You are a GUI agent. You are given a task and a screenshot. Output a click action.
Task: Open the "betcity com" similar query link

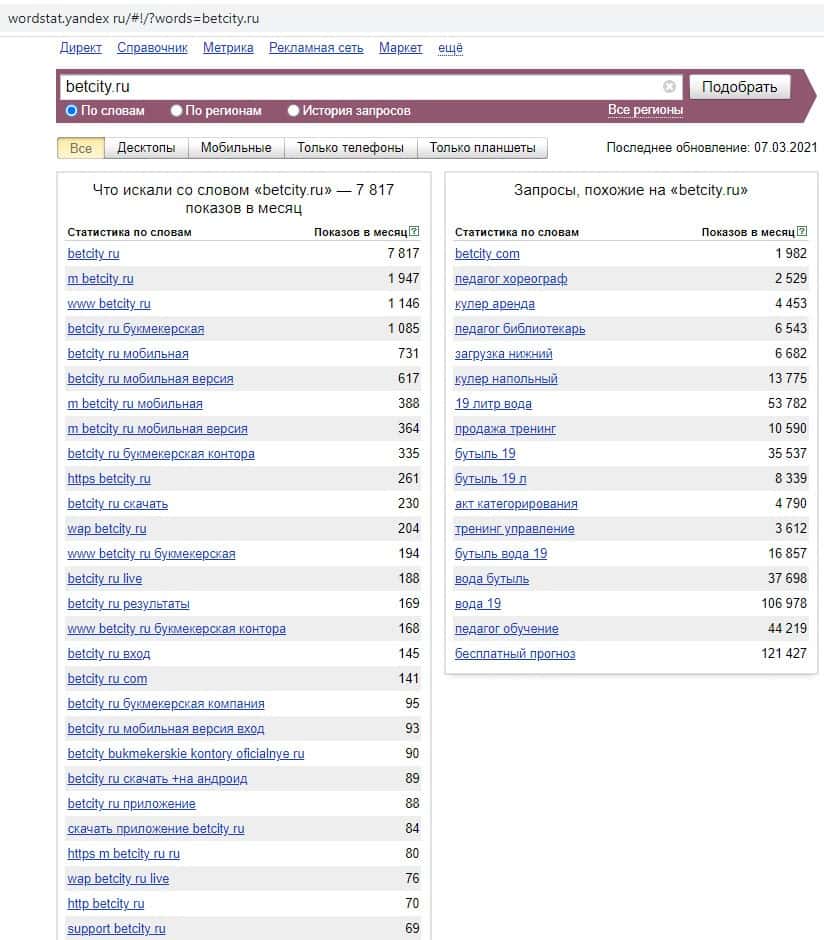487,254
